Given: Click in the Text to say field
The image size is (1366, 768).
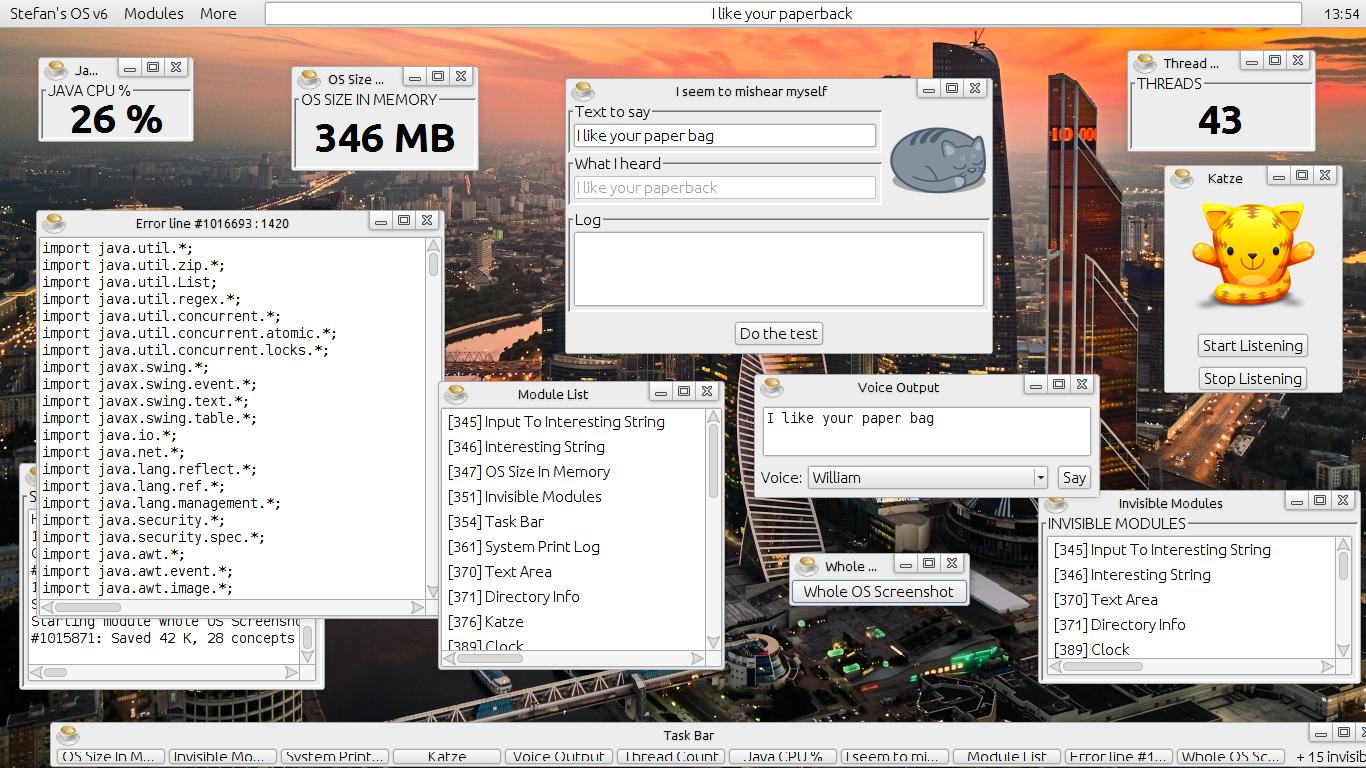Looking at the screenshot, I should [724, 136].
